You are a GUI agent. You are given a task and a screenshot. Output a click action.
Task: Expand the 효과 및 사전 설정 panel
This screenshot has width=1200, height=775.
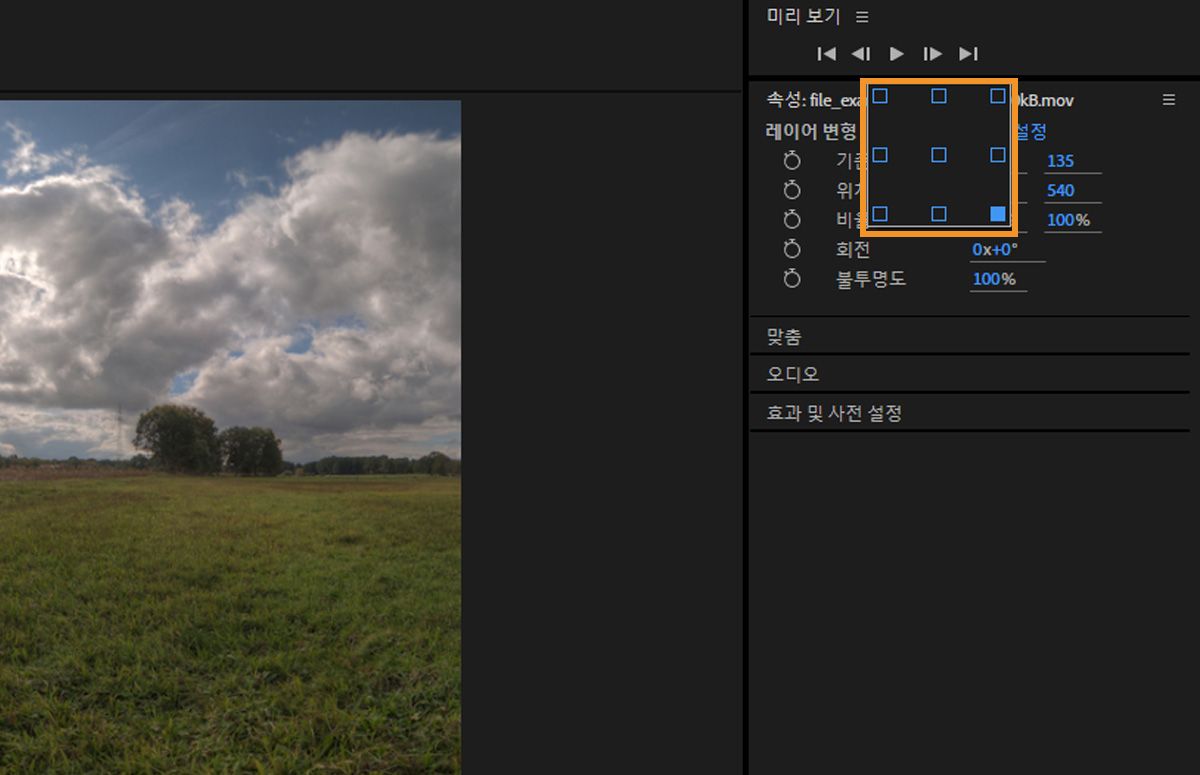970,413
